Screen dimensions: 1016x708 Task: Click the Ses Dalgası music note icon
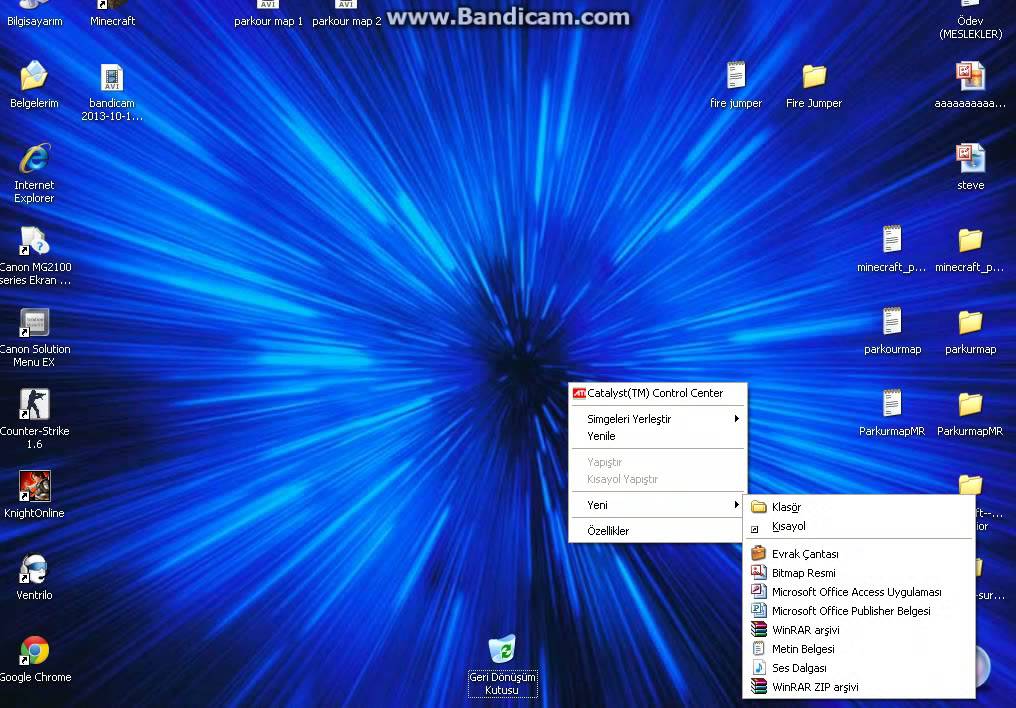758,668
